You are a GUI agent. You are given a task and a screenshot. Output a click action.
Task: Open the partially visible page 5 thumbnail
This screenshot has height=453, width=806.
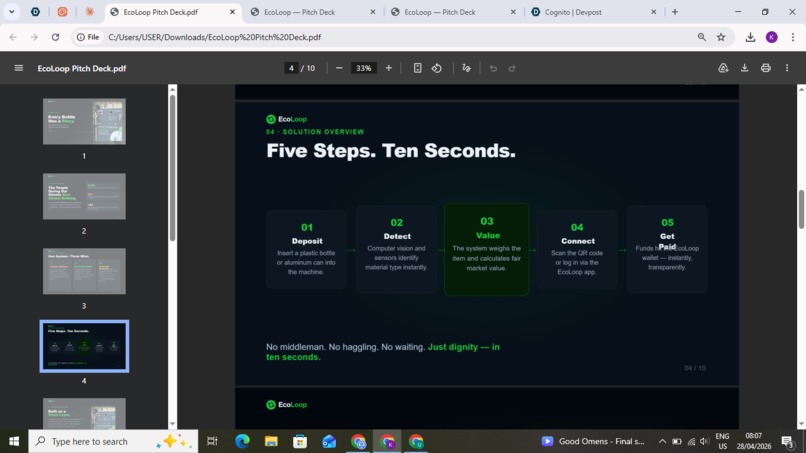(x=84, y=413)
